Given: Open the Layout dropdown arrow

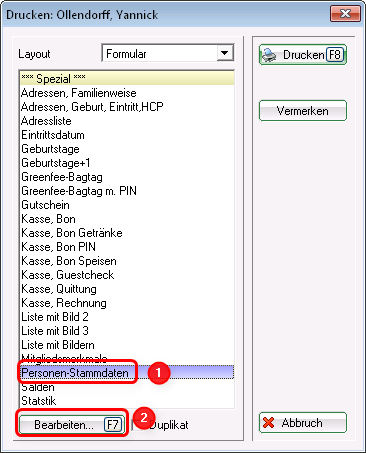Looking at the screenshot, I should 225,53.
